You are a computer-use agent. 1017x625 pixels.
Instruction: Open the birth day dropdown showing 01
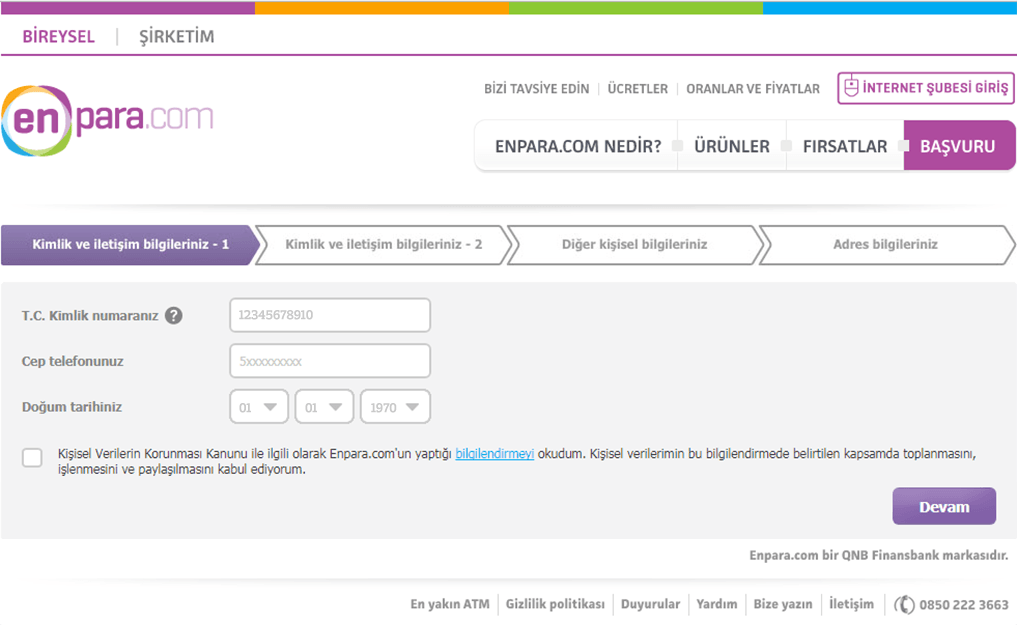pos(259,407)
